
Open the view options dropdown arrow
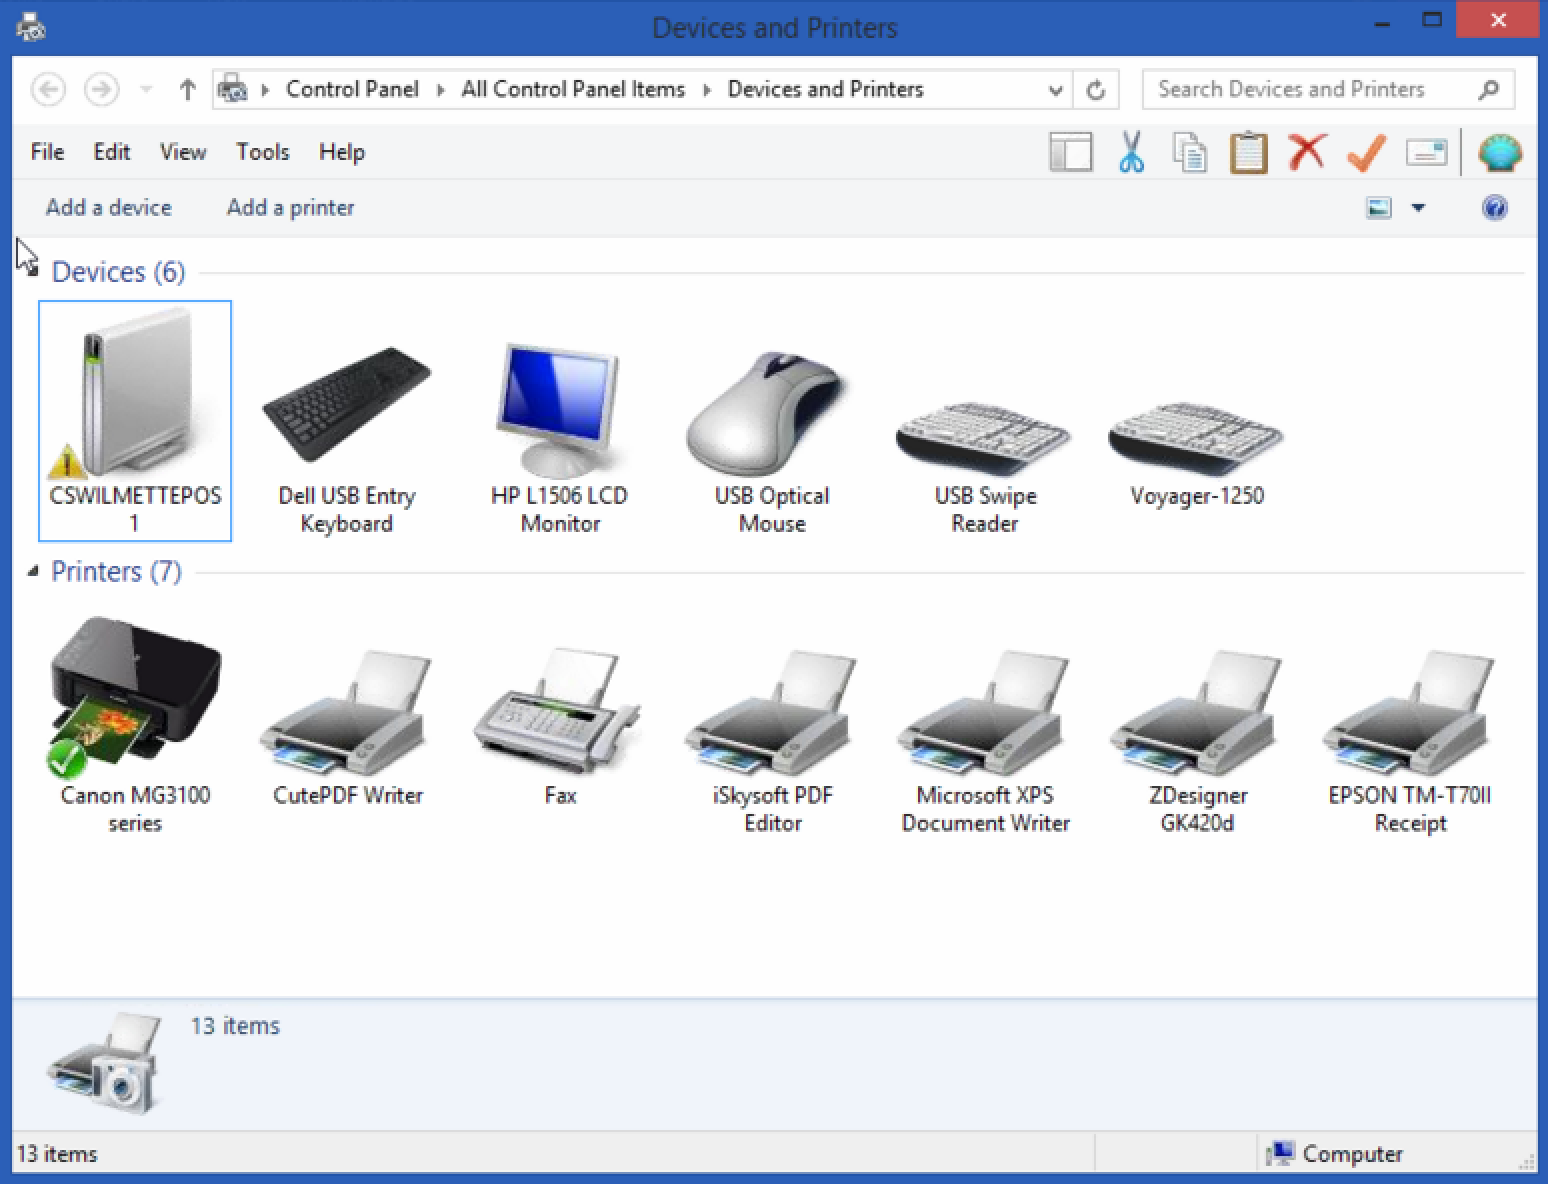1419,207
